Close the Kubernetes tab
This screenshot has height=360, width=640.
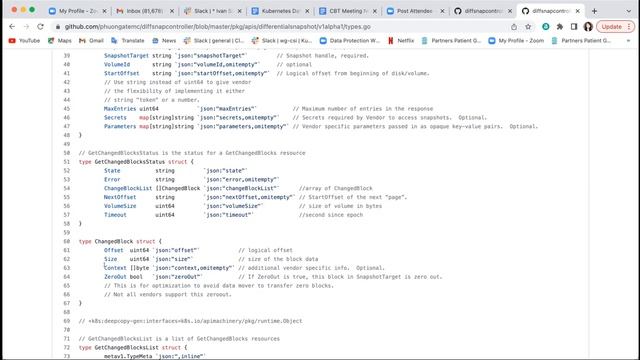click(x=307, y=11)
